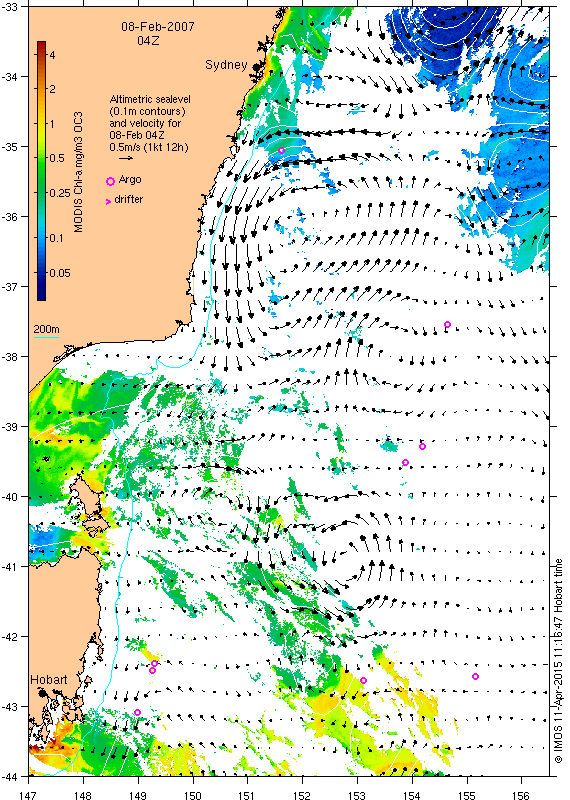Click the 'drifter' legend label
This screenshot has width=570, height=800.
coord(129,199)
